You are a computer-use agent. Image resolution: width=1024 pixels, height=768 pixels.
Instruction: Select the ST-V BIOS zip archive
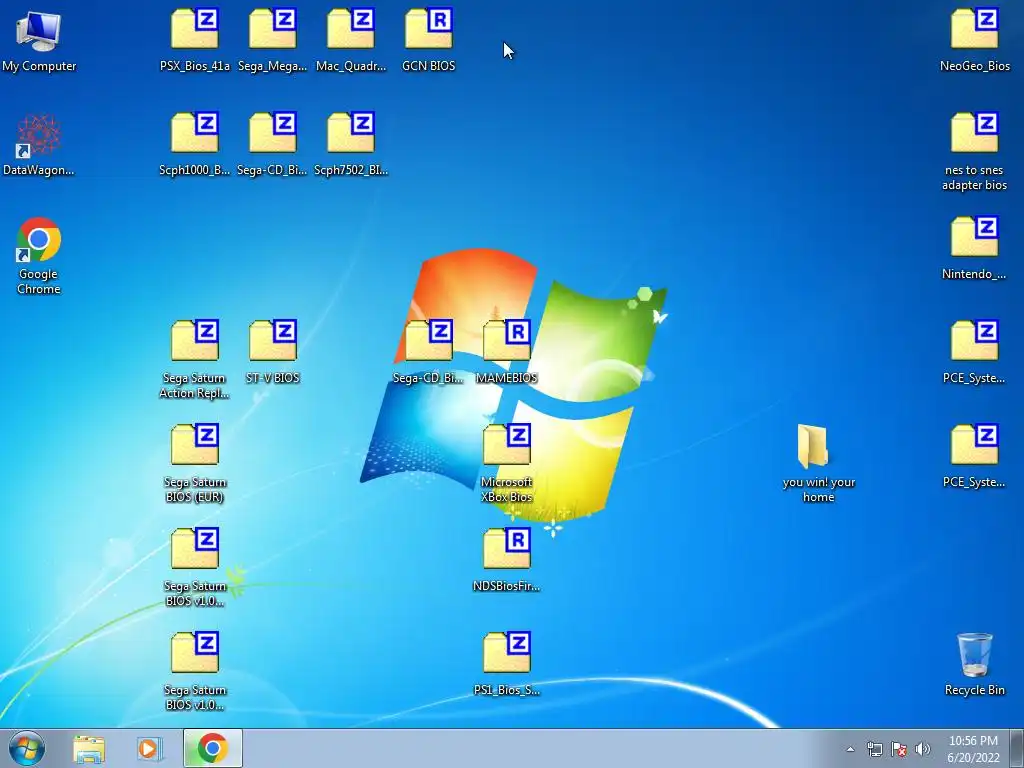tap(272, 353)
